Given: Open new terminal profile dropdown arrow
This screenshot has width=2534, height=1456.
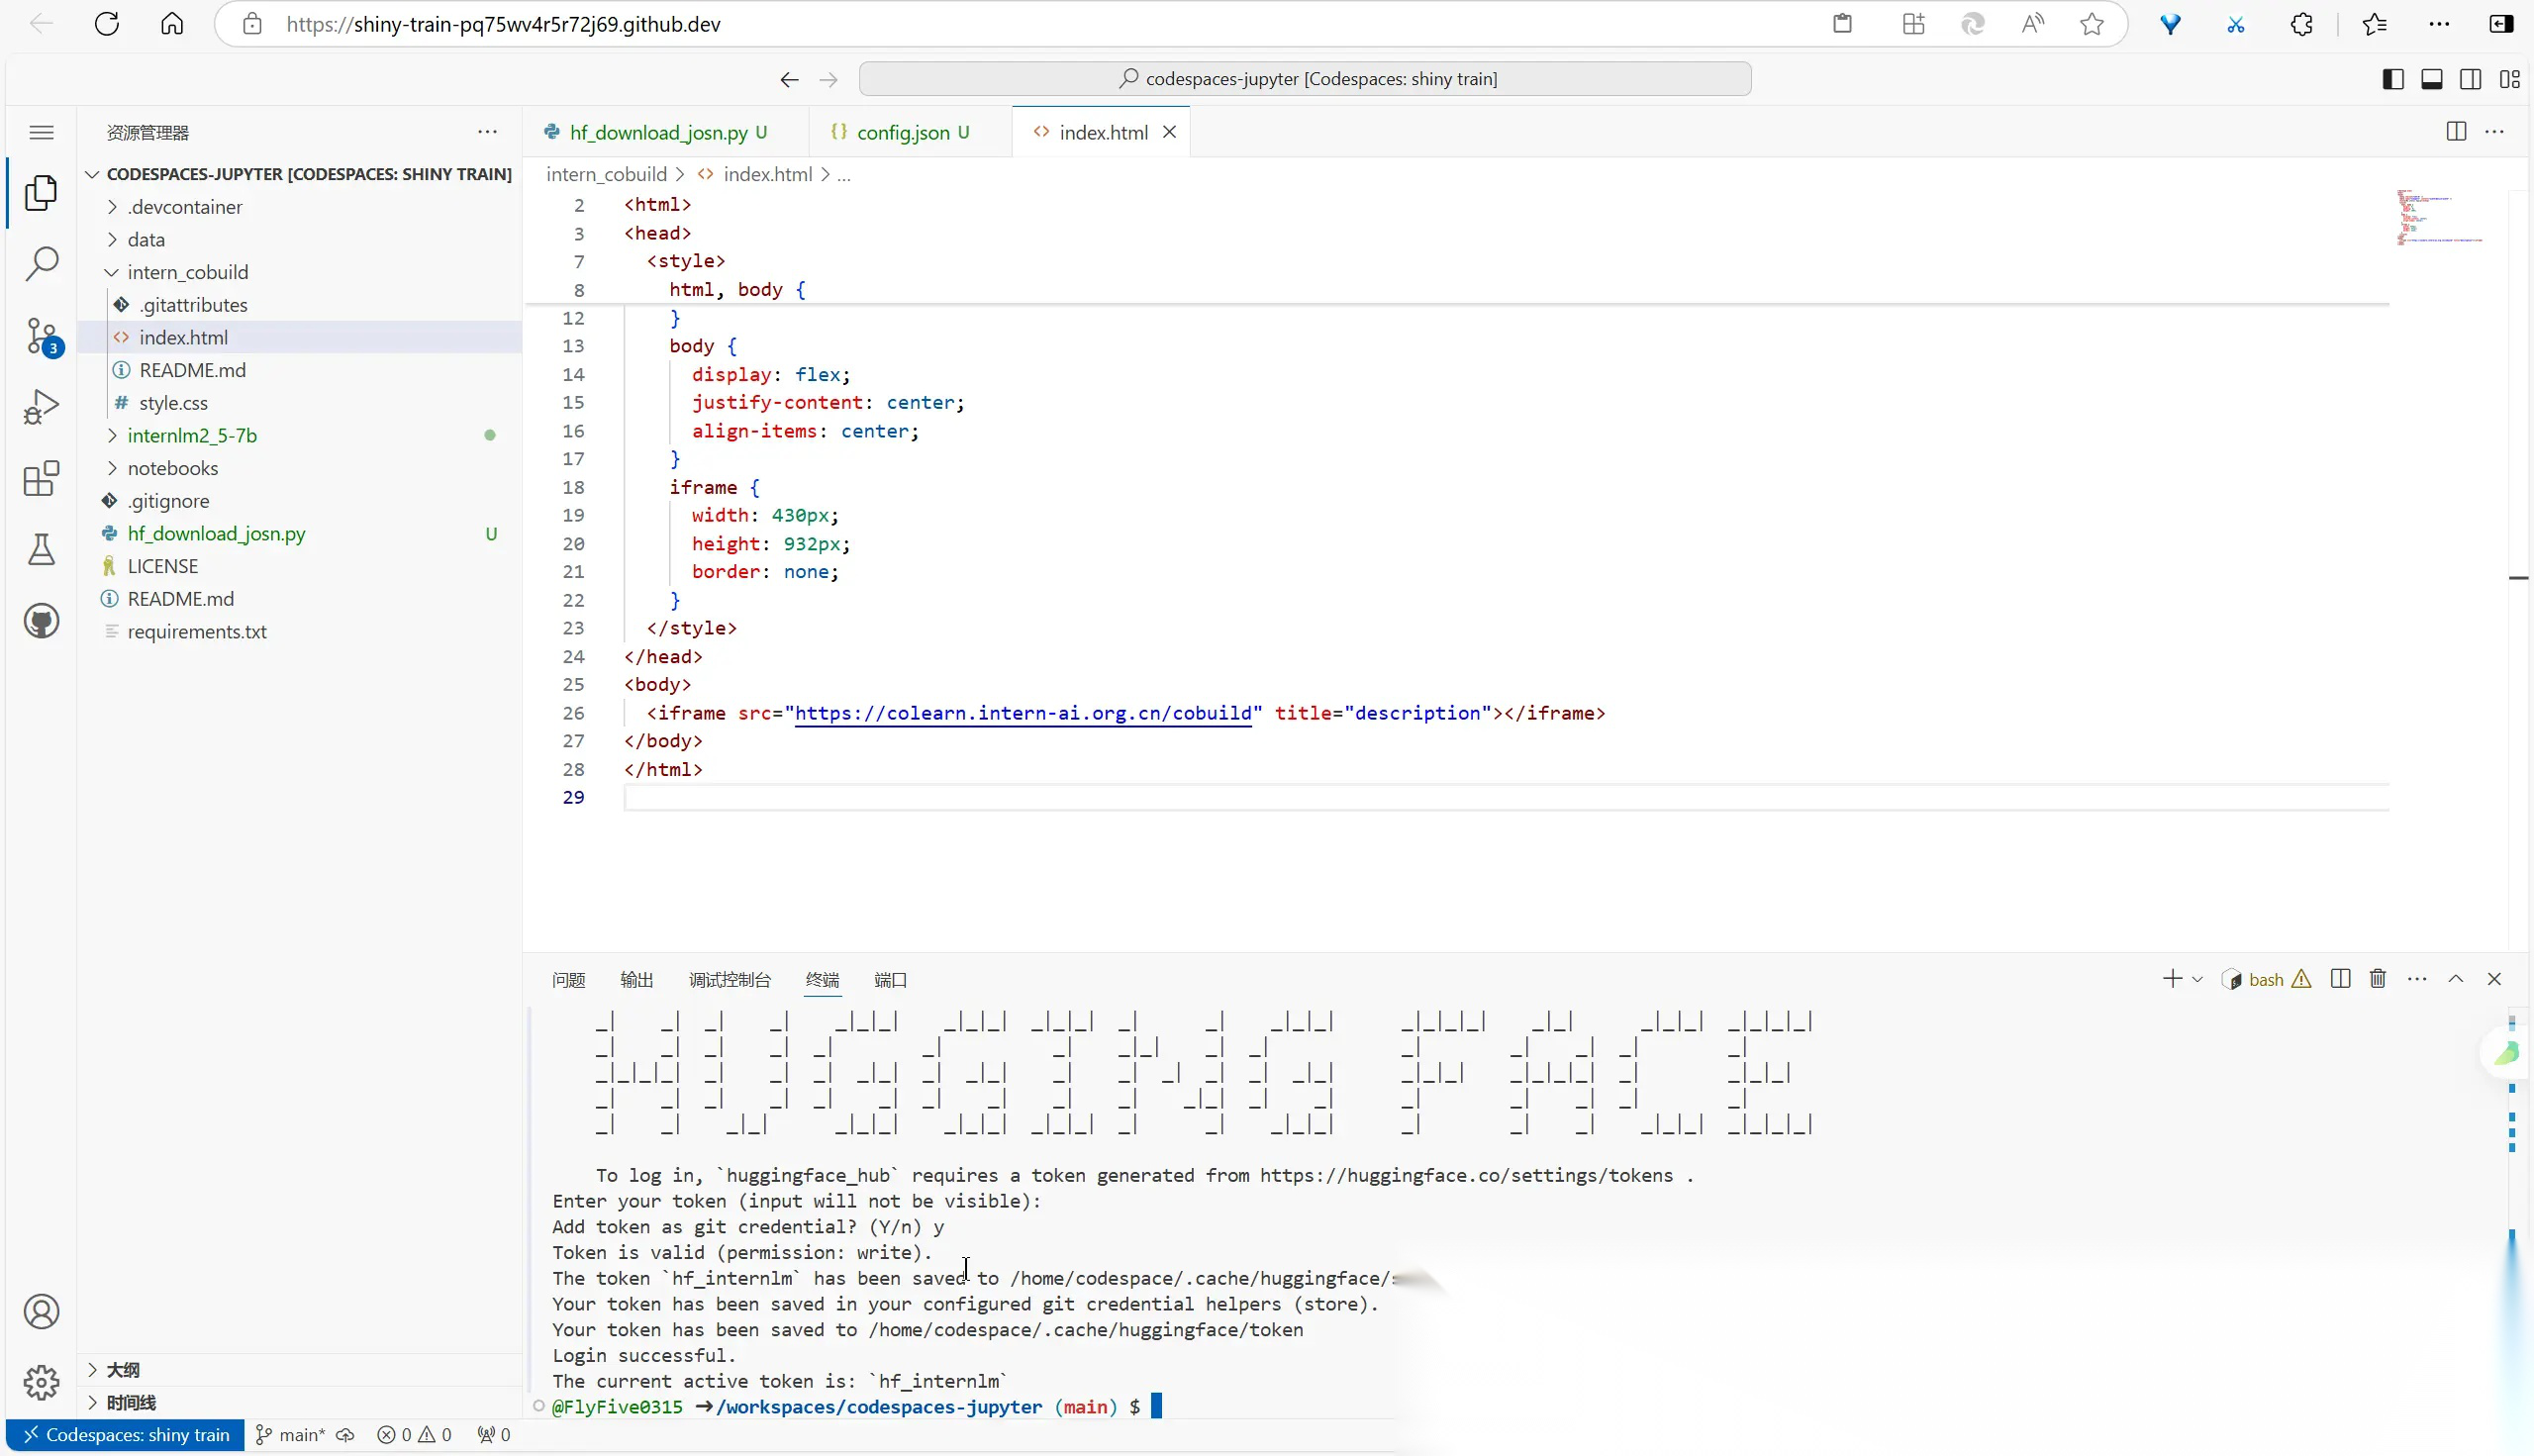Looking at the screenshot, I should [x=2197, y=980].
